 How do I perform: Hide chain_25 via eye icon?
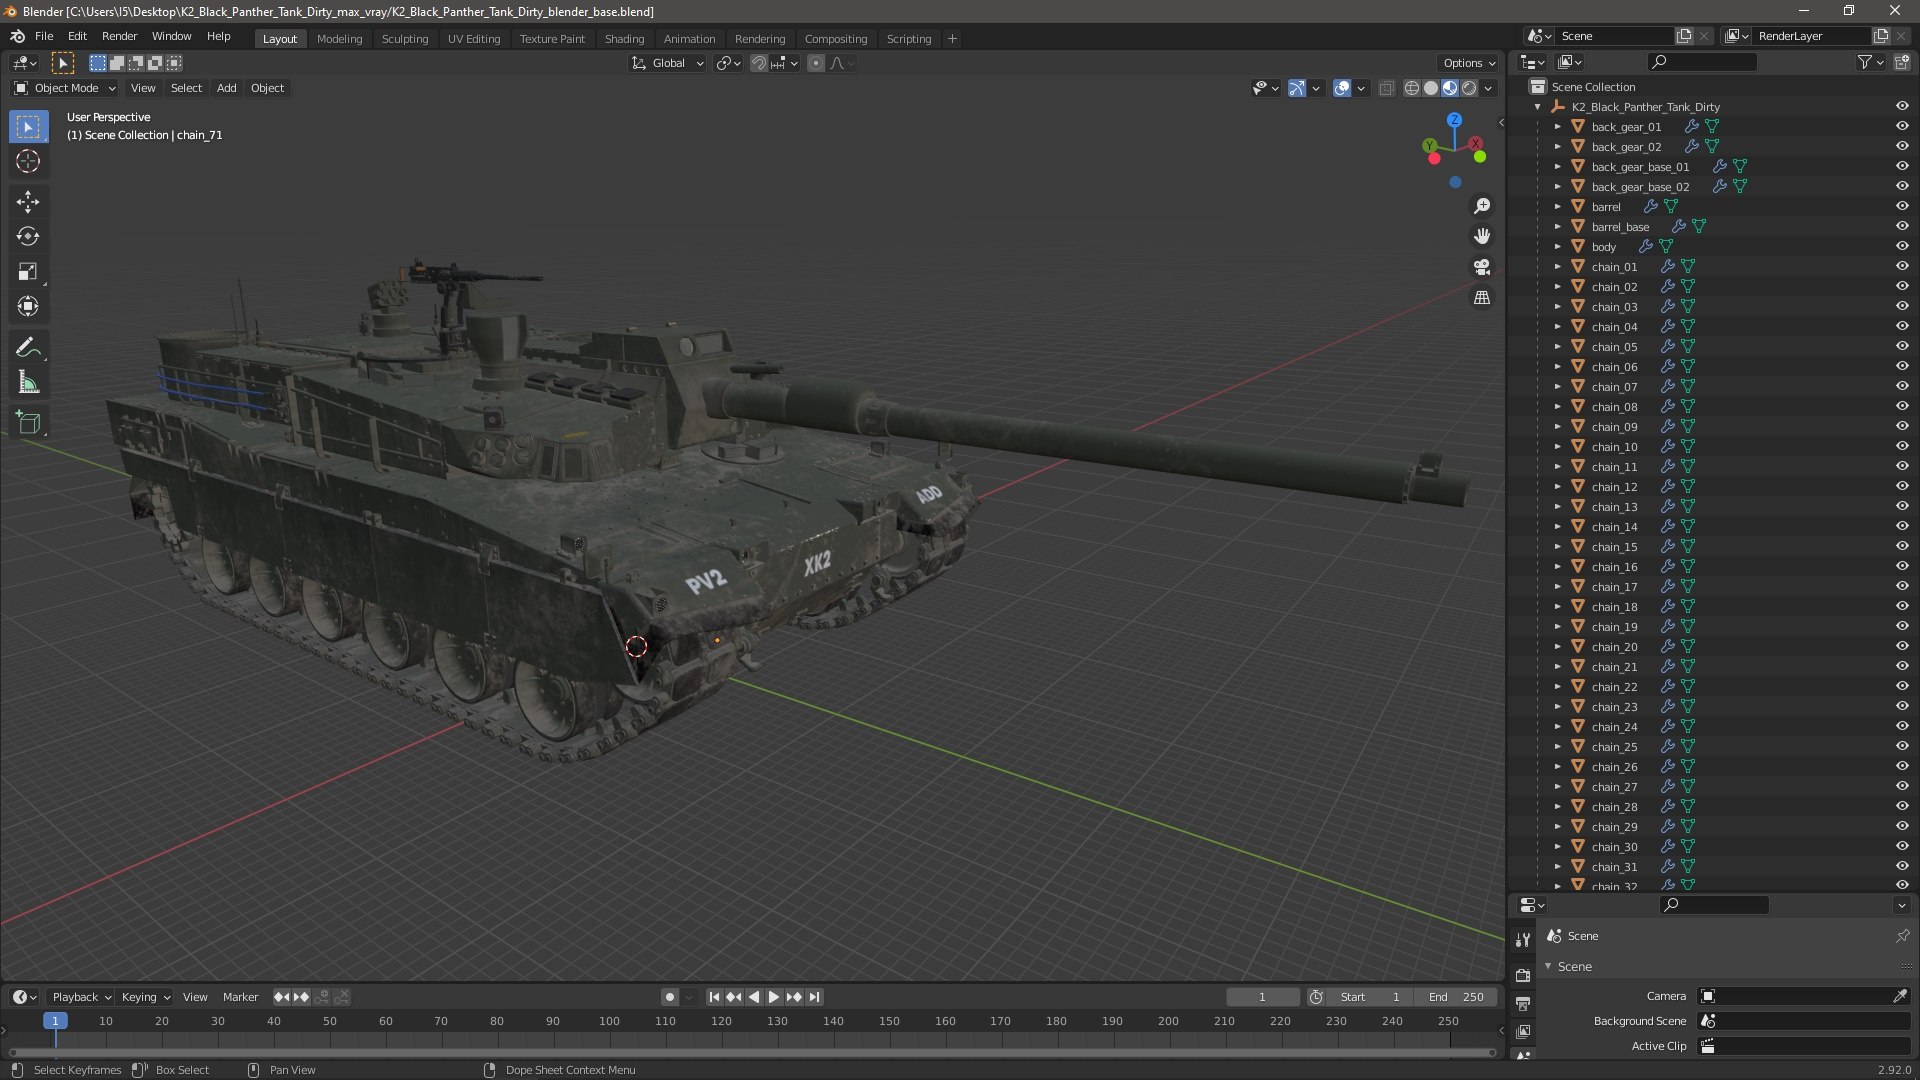(x=1902, y=747)
